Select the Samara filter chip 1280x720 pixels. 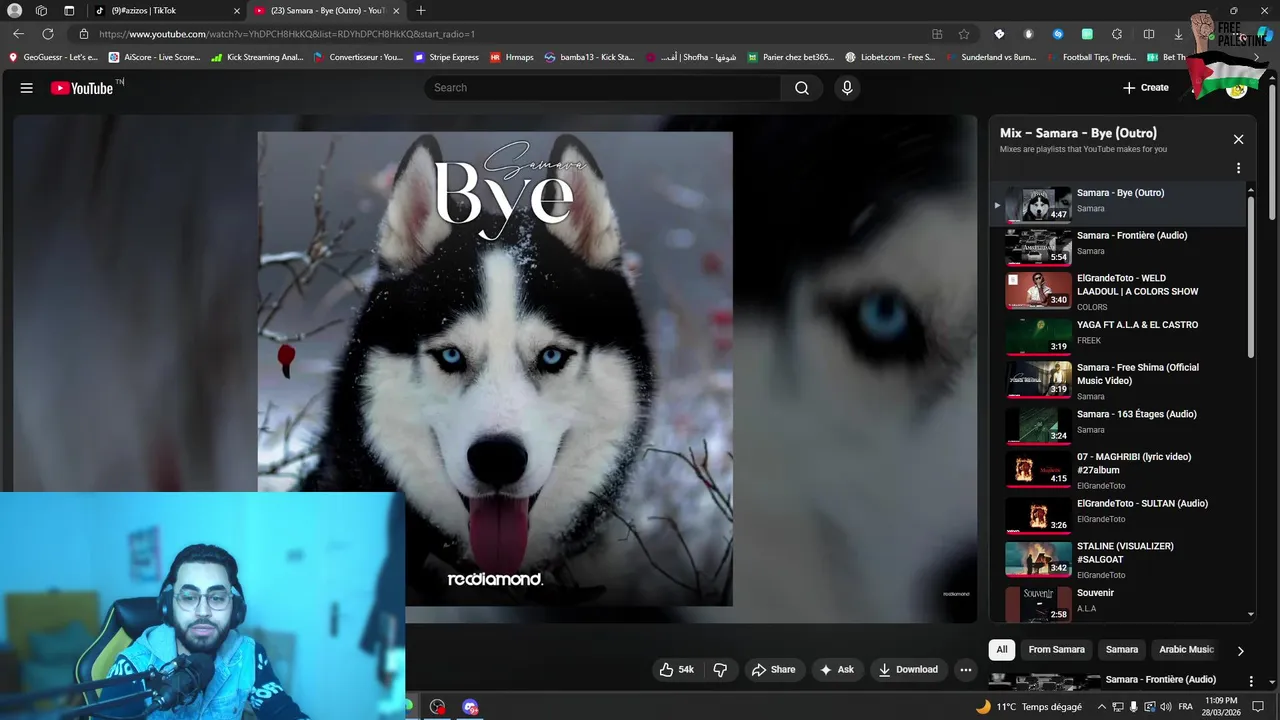(x=1121, y=649)
